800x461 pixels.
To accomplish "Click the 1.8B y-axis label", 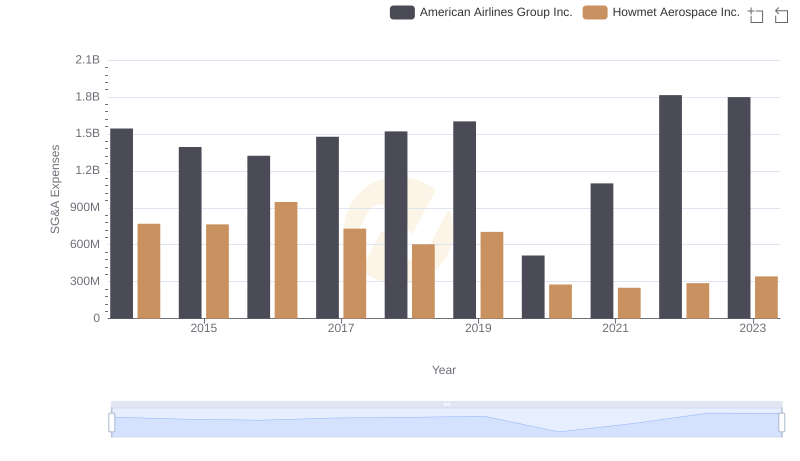I will tap(87, 97).
